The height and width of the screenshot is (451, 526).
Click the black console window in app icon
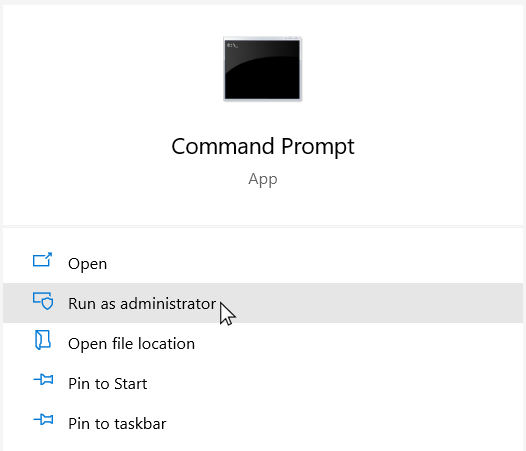(x=262, y=70)
